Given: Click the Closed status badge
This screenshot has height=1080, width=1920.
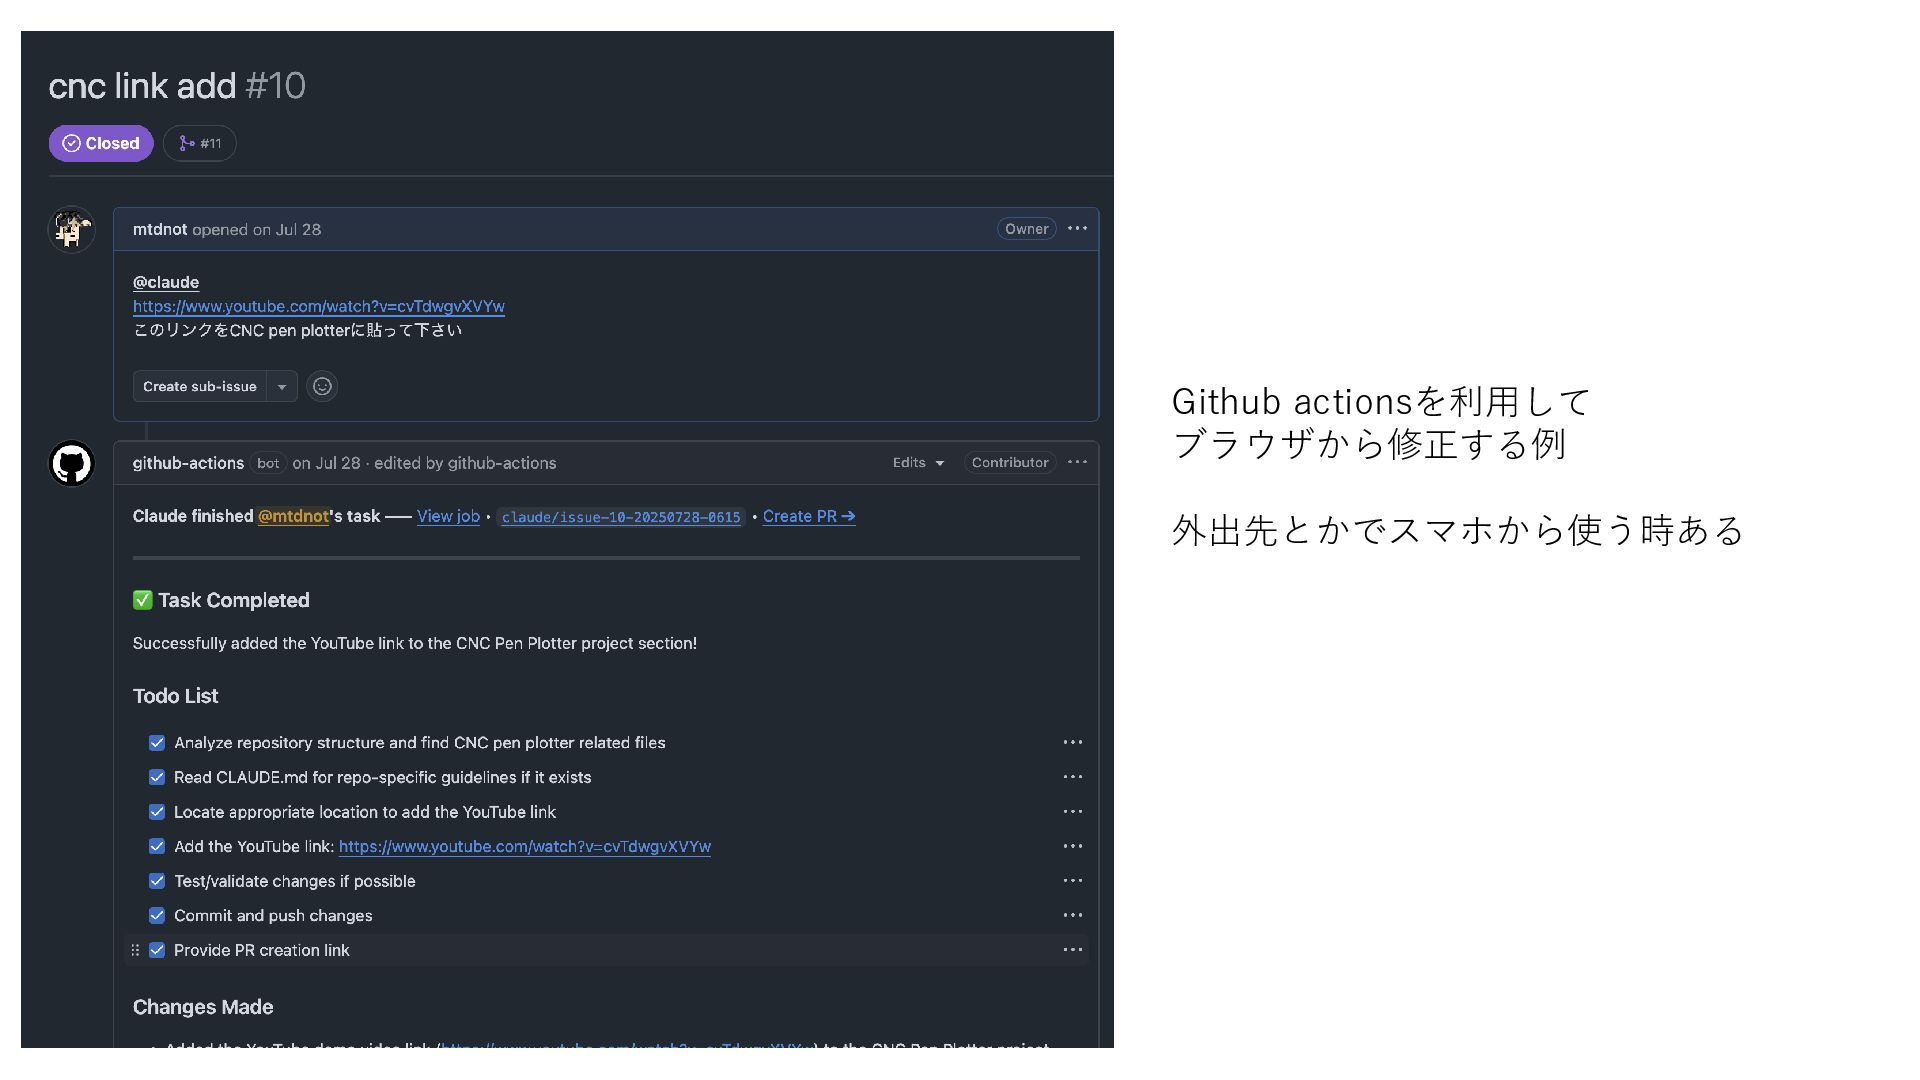Looking at the screenshot, I should pos(101,144).
